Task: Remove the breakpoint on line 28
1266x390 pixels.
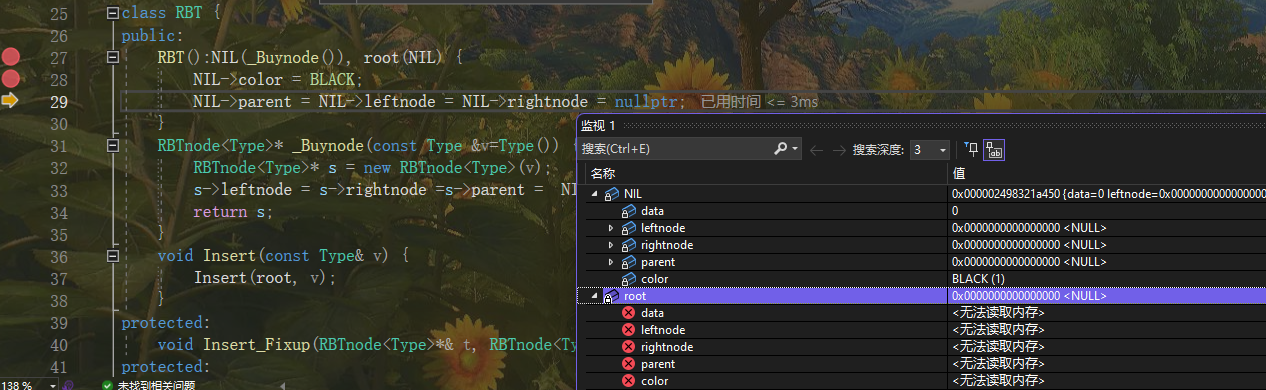Action: click(11, 79)
